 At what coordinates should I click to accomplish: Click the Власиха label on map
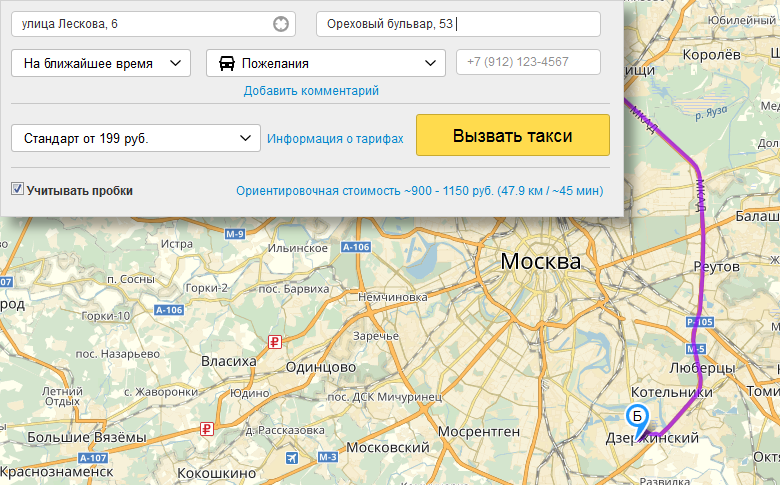[x=229, y=361]
